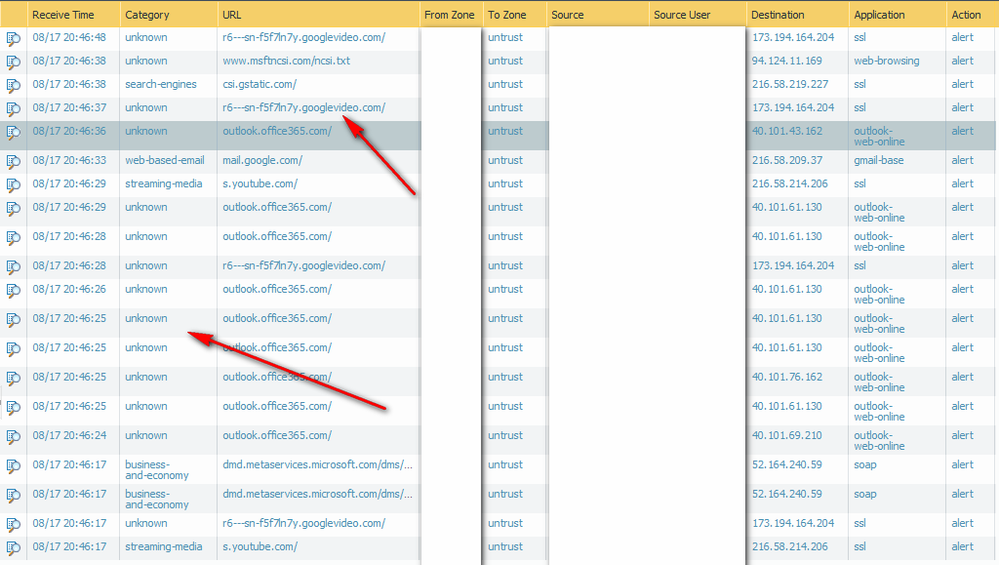Open details icon for 20:46:29 outlook.office365.com row
999x565 pixels.
pyautogui.click(x=13, y=209)
